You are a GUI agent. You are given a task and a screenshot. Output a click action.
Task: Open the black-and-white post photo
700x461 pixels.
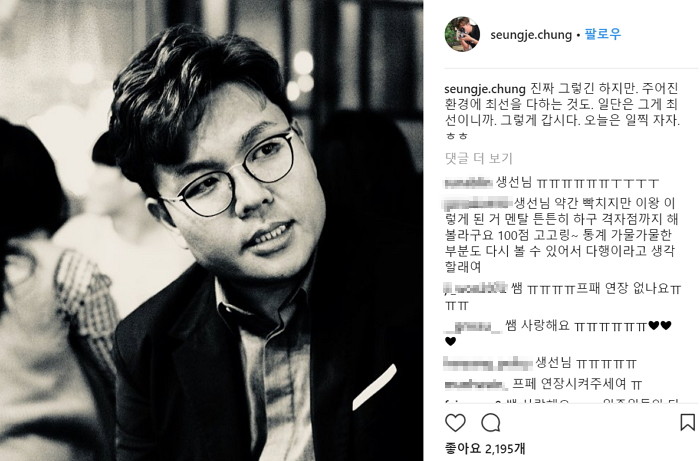point(212,230)
